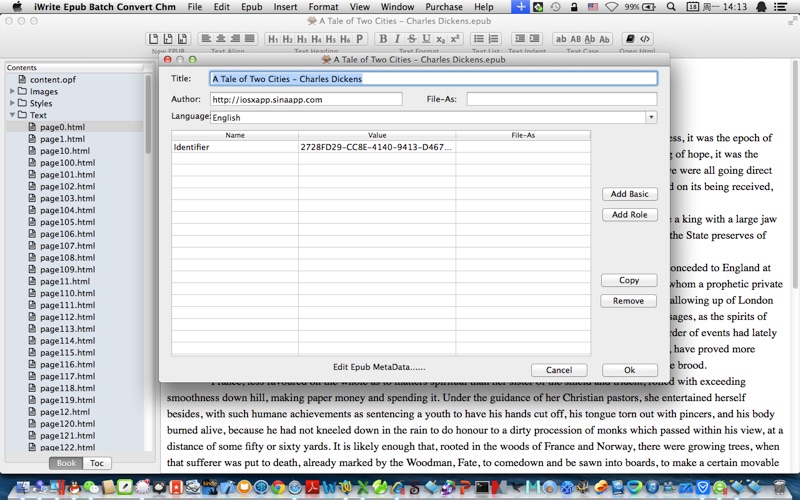Open the Epub menu

(252, 7)
